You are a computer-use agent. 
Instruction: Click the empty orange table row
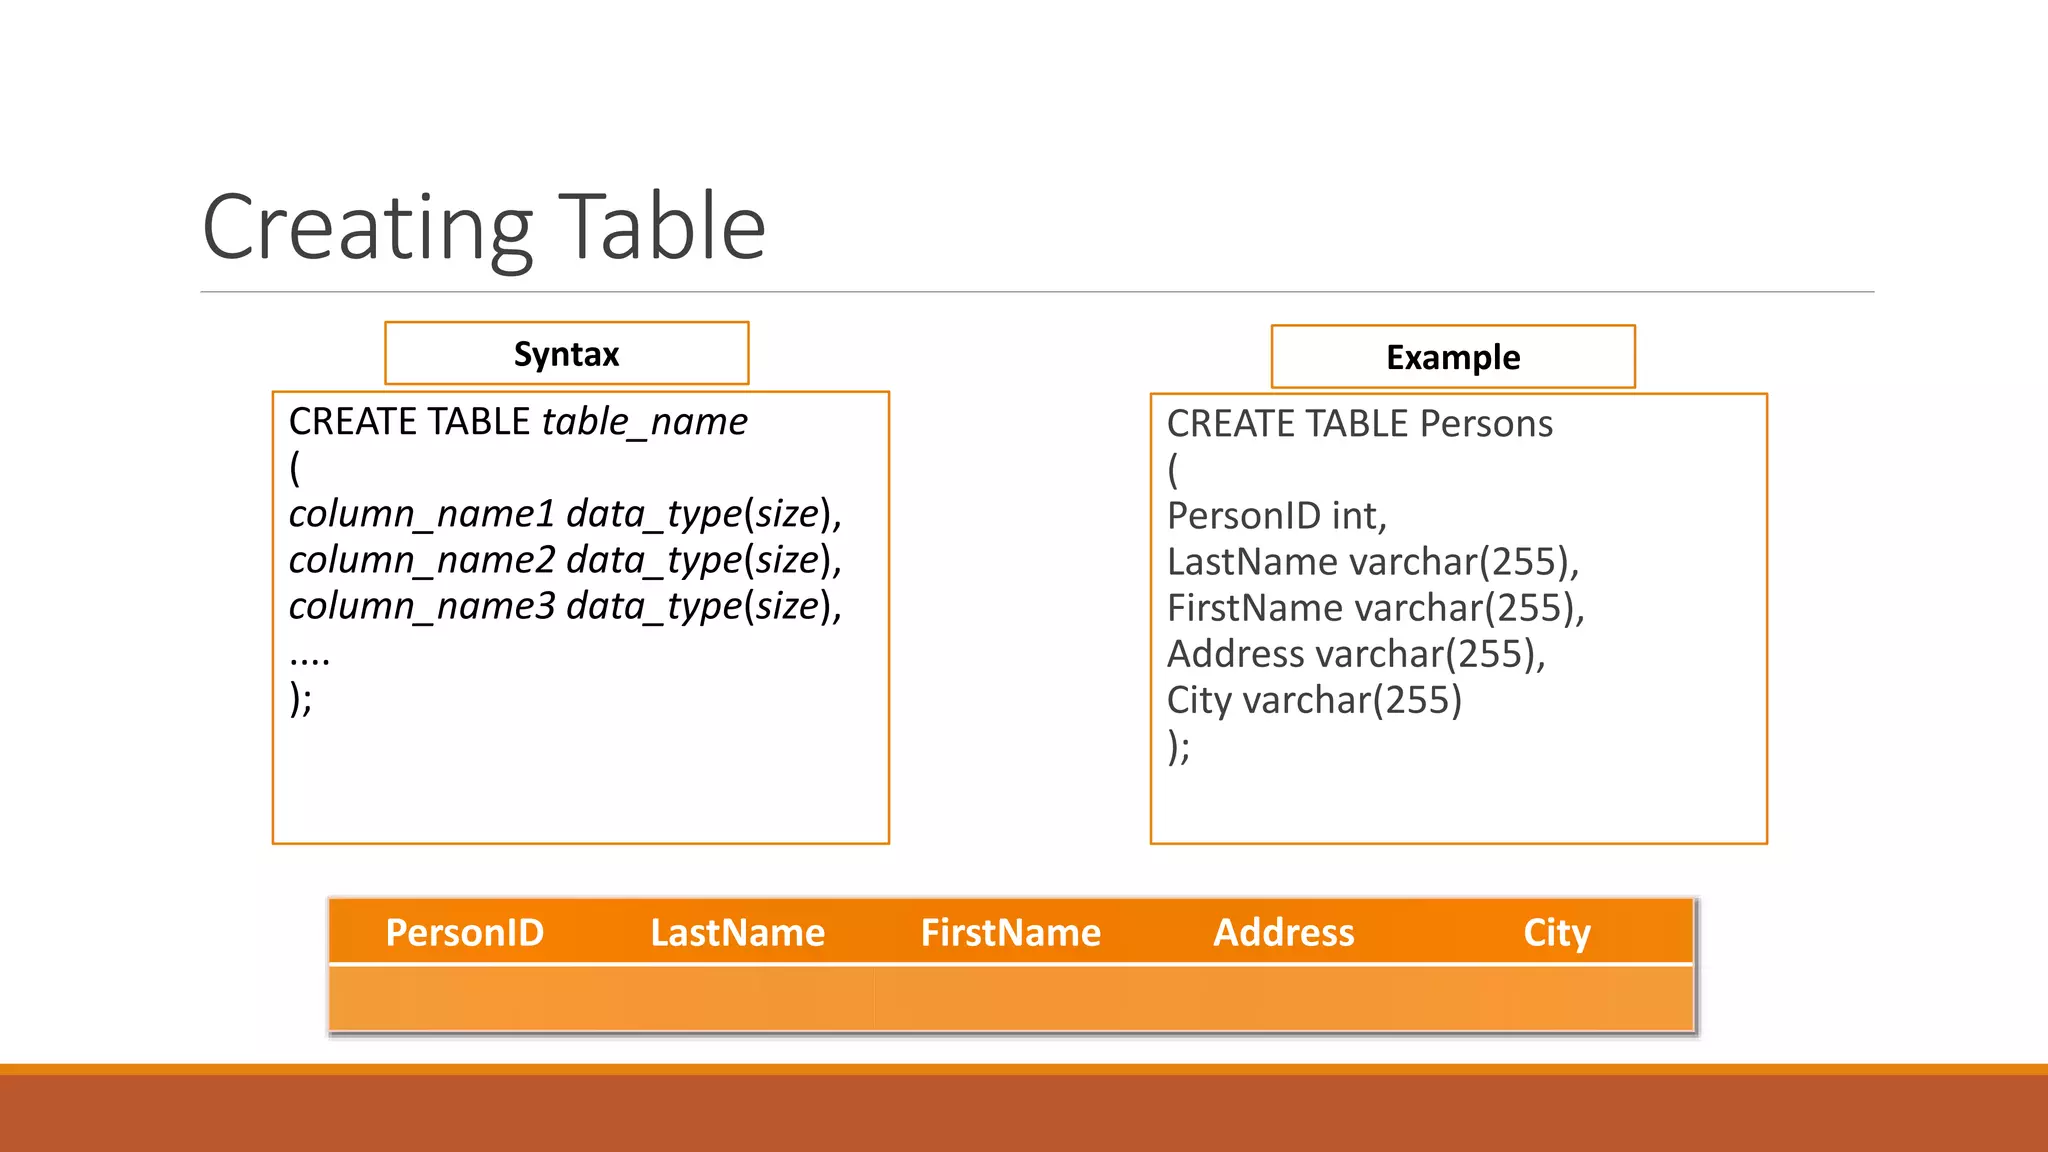click(1010, 998)
